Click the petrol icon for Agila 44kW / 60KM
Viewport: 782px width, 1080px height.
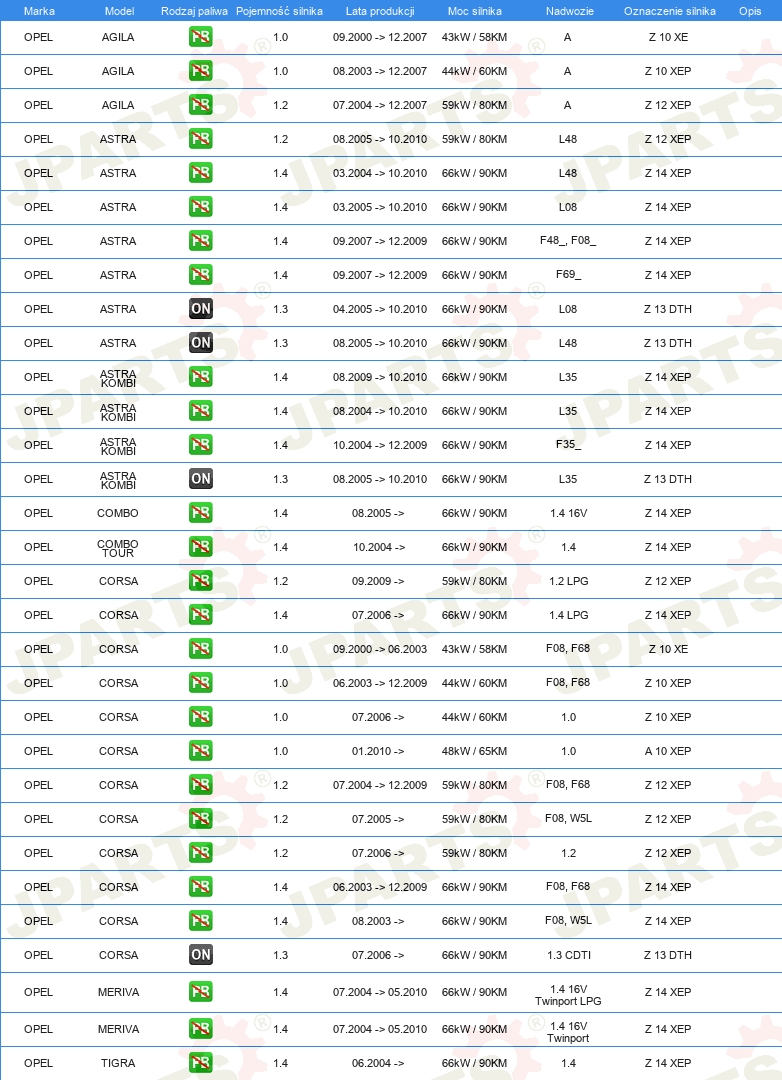point(200,70)
